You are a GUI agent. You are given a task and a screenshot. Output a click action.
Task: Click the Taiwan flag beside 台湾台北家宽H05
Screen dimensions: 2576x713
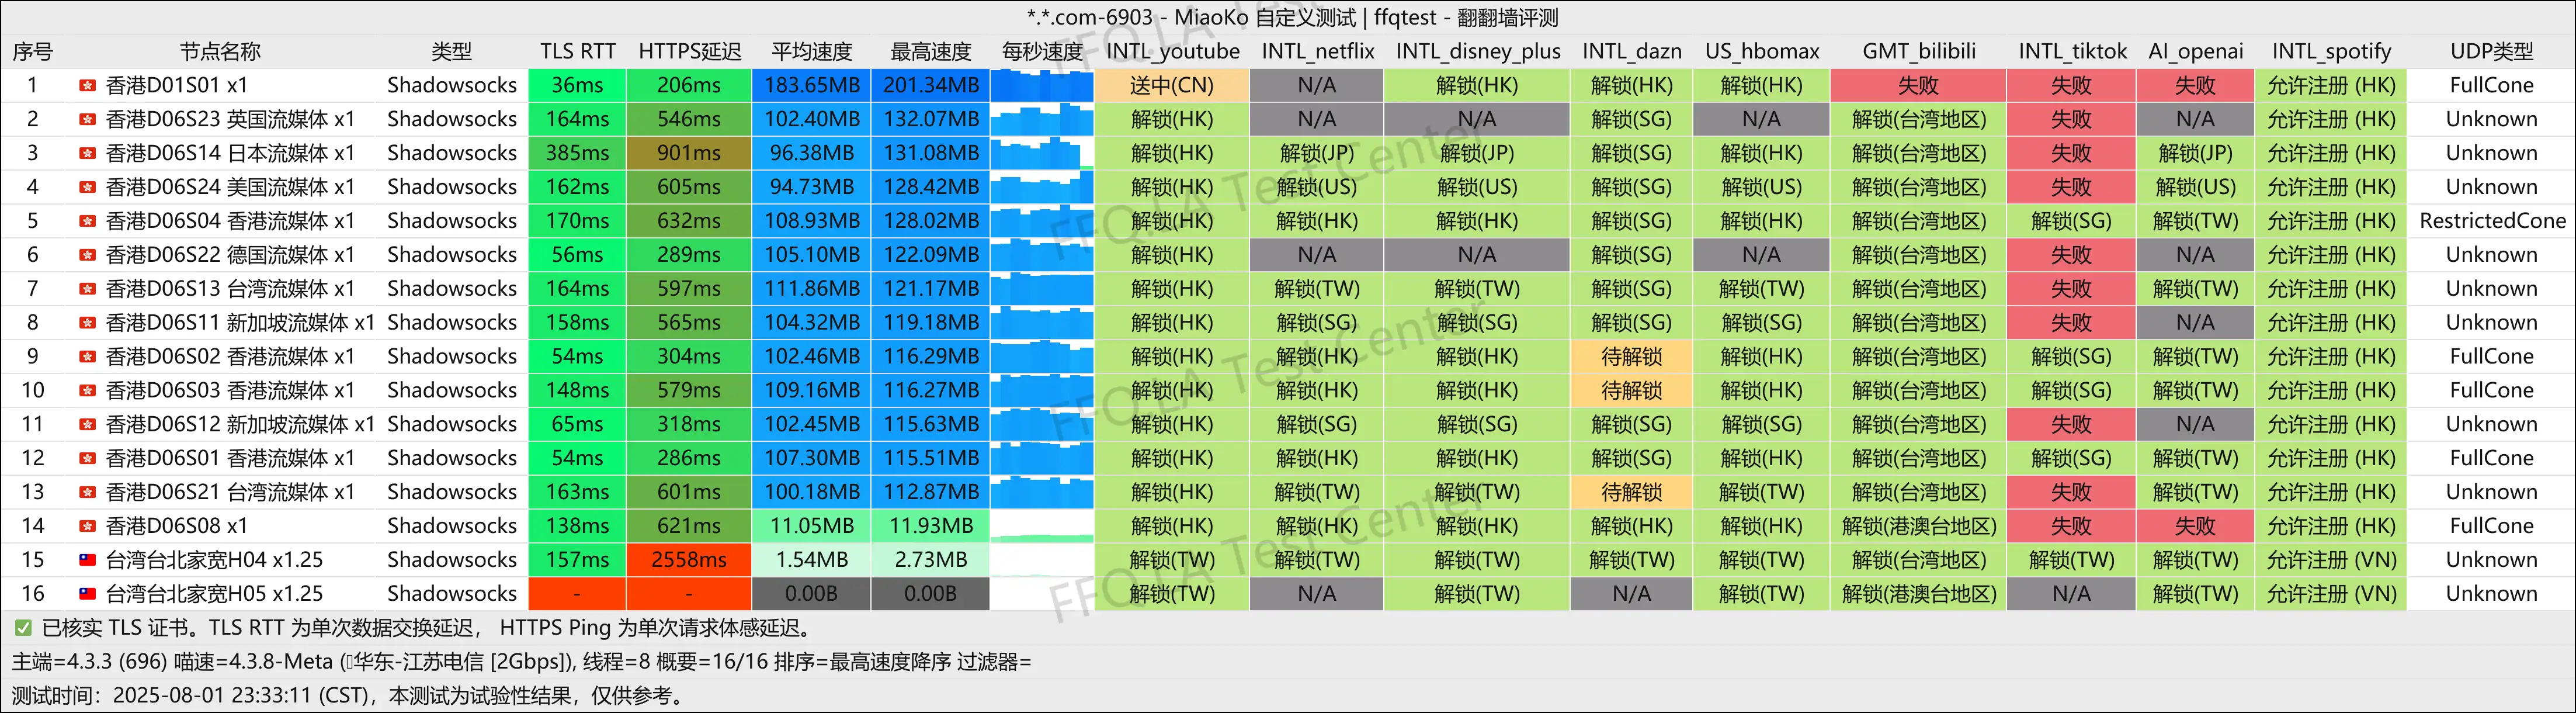[x=88, y=594]
